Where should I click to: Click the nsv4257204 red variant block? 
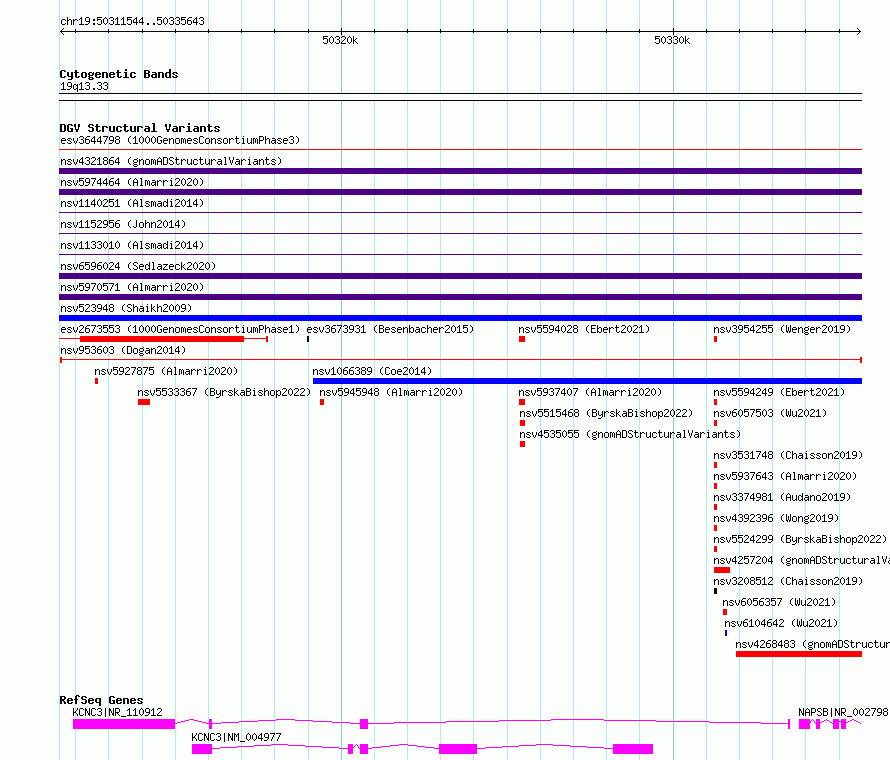721,570
